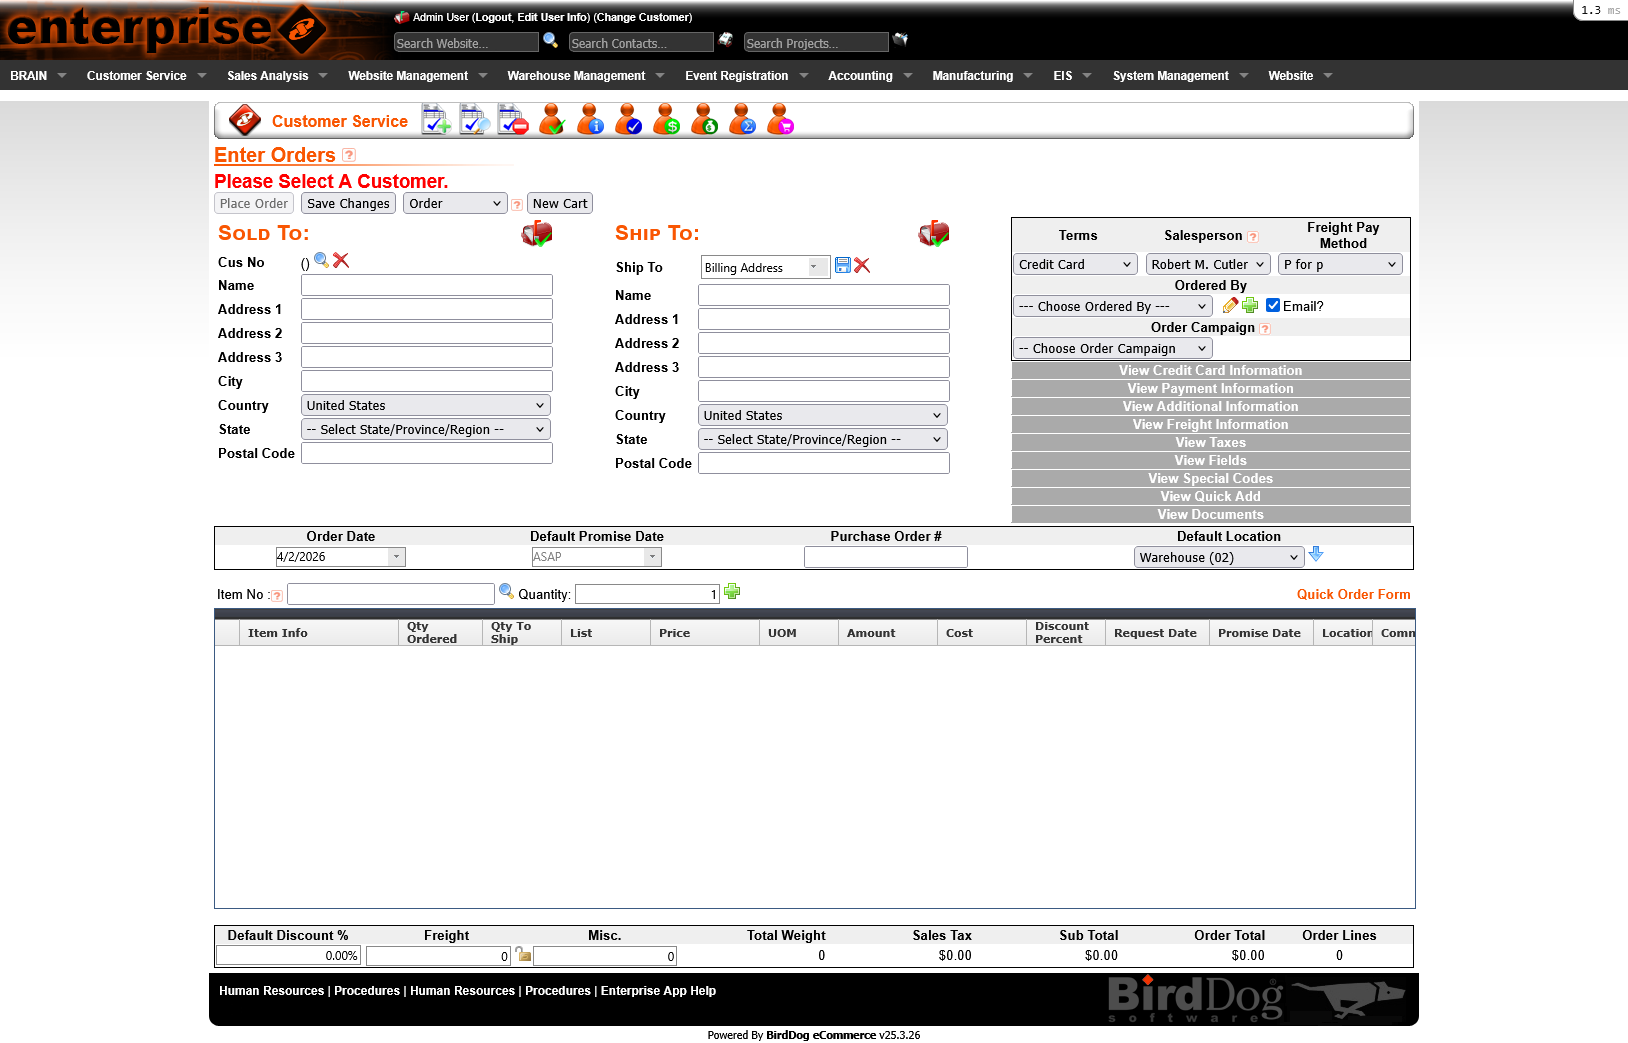This screenshot has height=1043, width=1628.
Task: Click the blue save icon beside Ship To
Action: click(x=843, y=265)
